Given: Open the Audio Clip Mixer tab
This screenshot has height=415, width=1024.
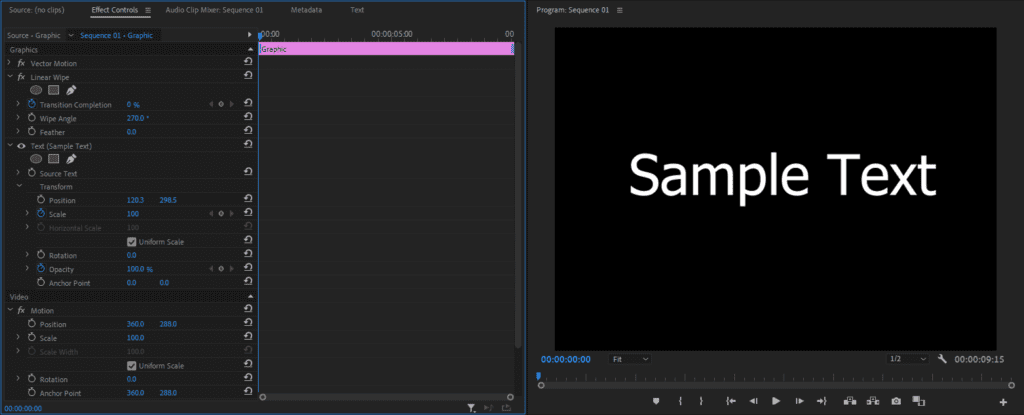Looking at the screenshot, I should pos(214,10).
